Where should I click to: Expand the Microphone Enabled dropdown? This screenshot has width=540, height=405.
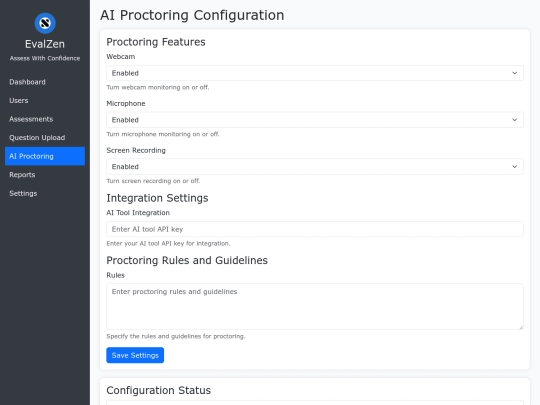pyautogui.click(x=314, y=120)
